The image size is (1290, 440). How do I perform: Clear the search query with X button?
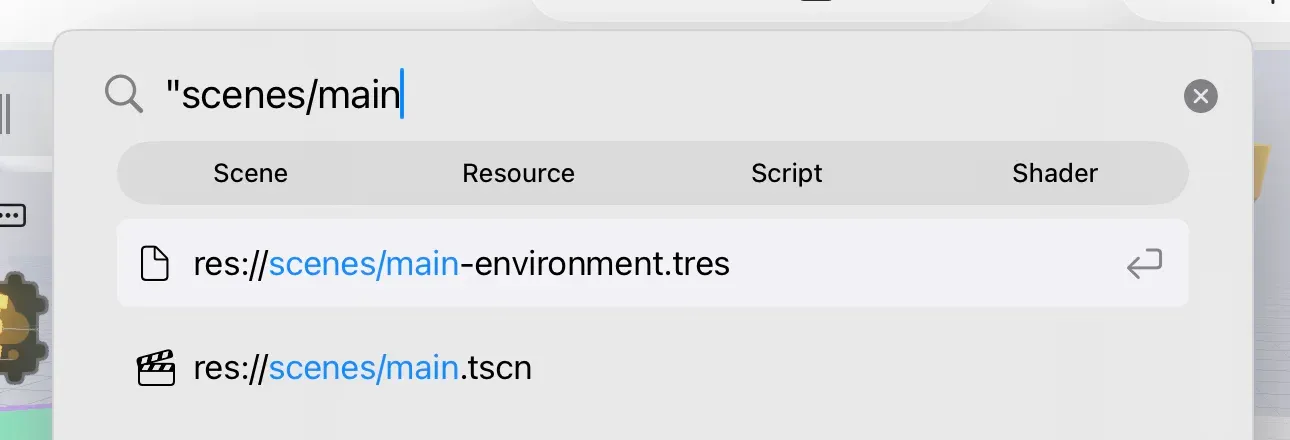point(1200,96)
